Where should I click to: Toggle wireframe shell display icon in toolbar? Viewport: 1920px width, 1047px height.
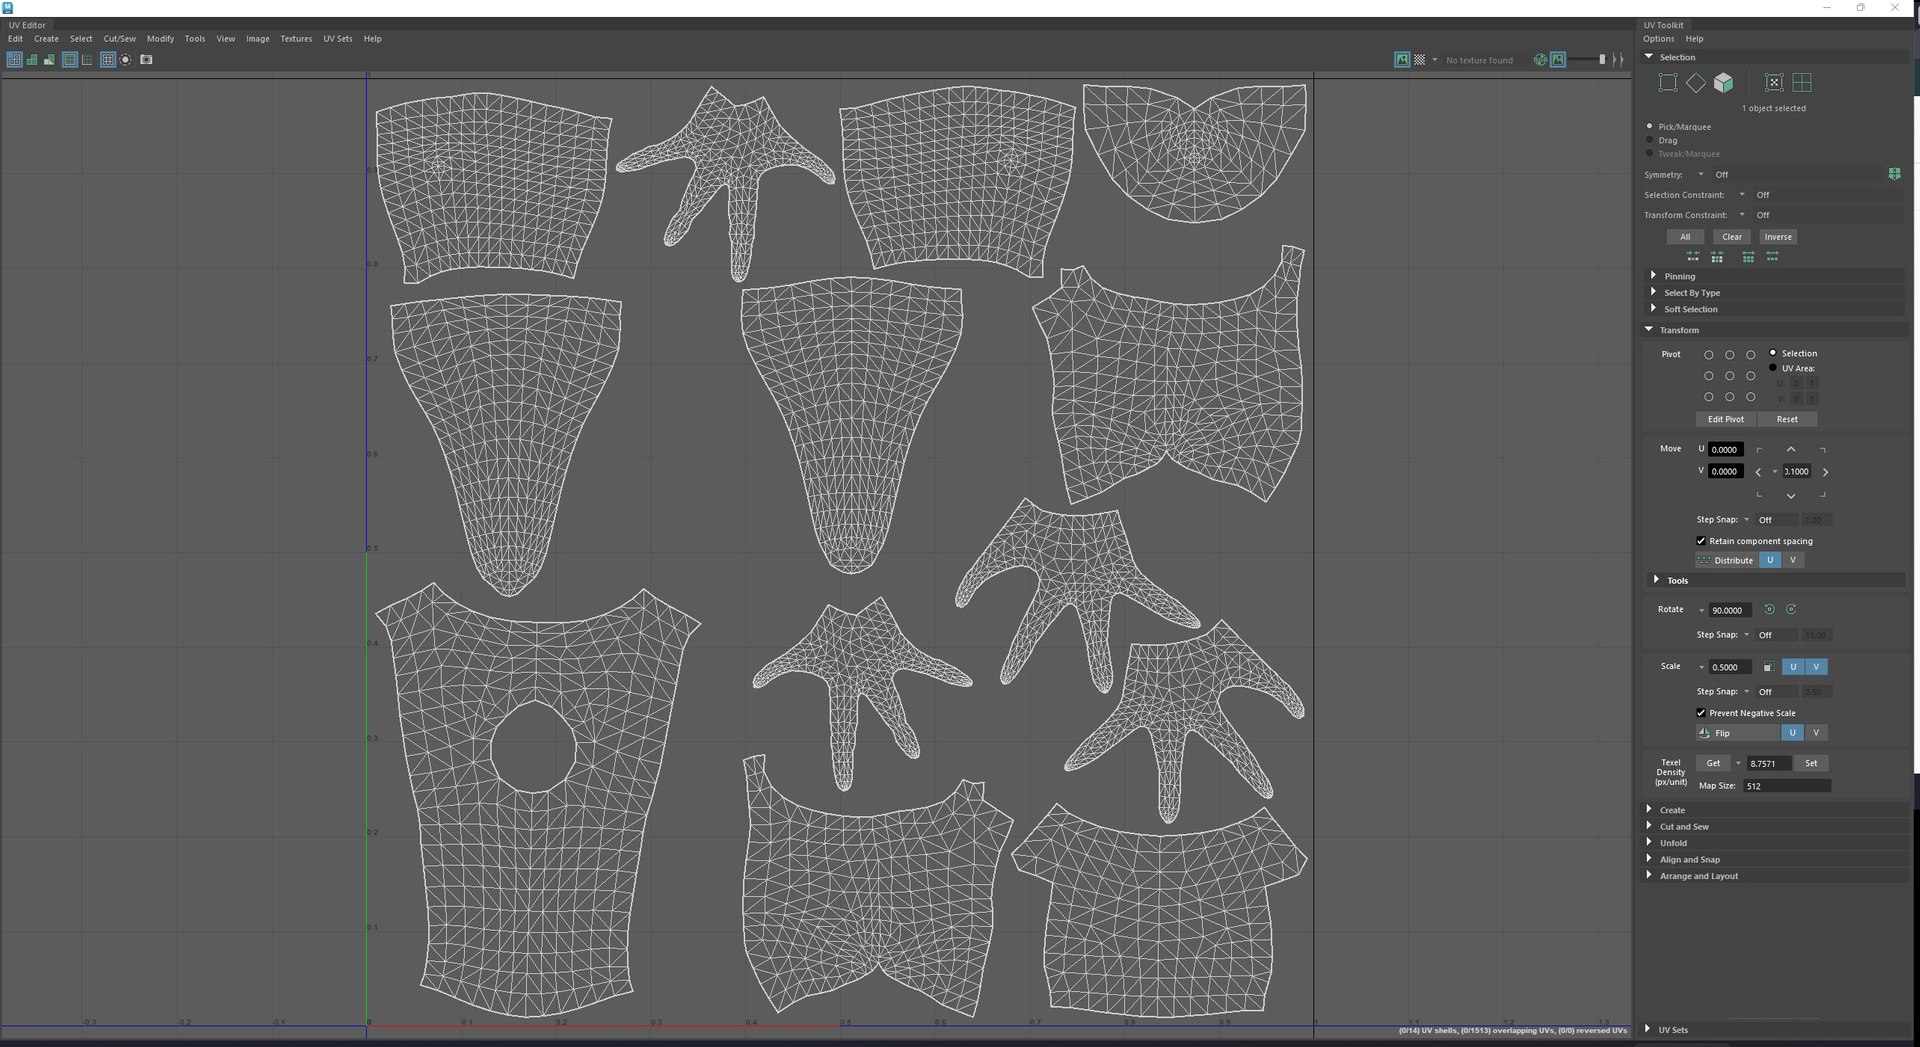pos(14,60)
